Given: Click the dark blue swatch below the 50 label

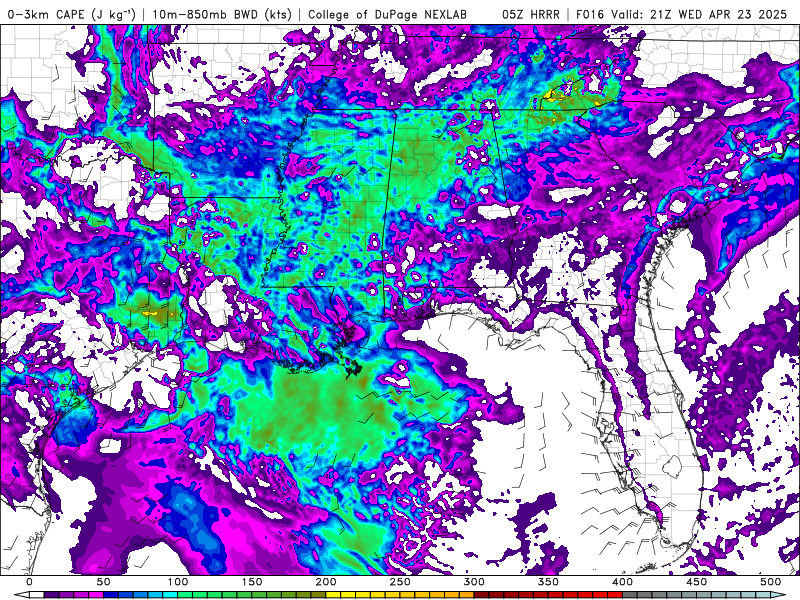Looking at the screenshot, I should point(111,595).
